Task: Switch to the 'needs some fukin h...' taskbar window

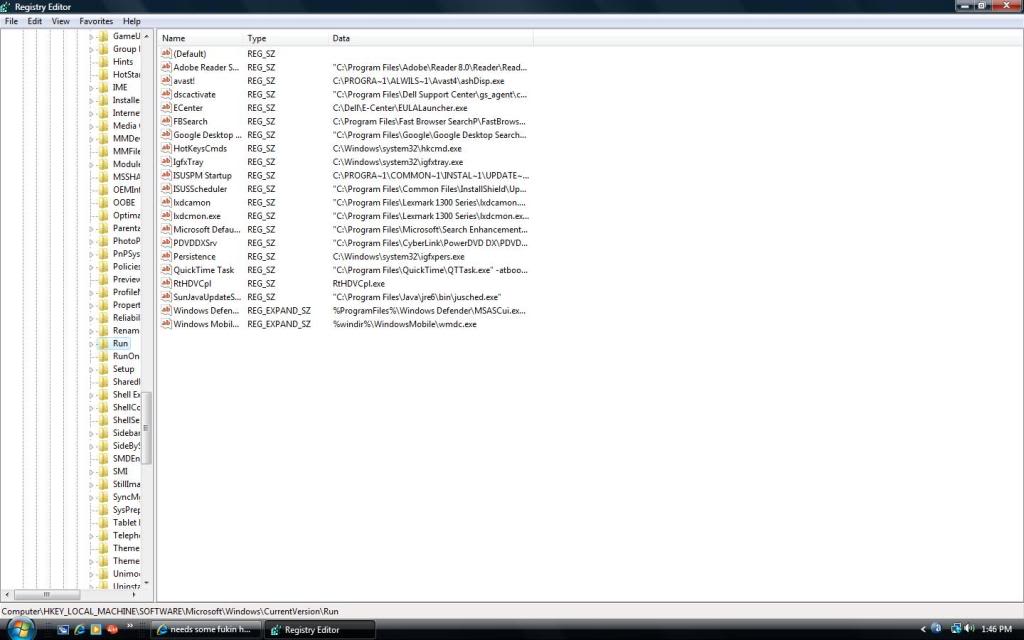Action: [206, 630]
